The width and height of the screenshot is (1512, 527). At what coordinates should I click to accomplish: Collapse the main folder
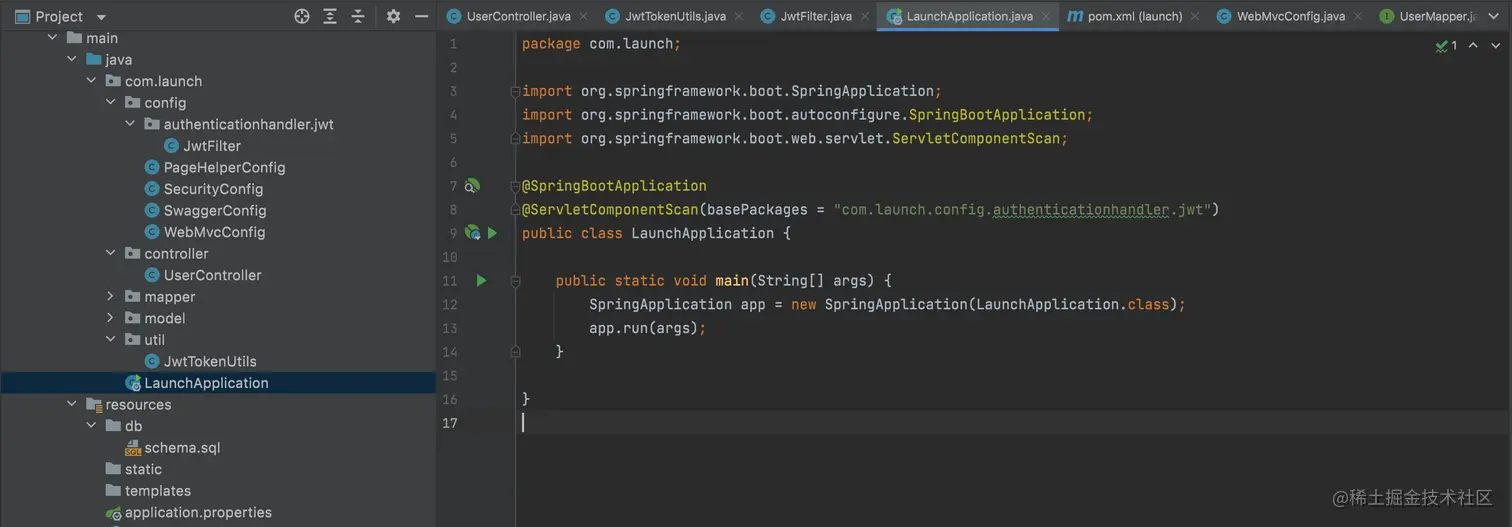pyautogui.click(x=52, y=38)
